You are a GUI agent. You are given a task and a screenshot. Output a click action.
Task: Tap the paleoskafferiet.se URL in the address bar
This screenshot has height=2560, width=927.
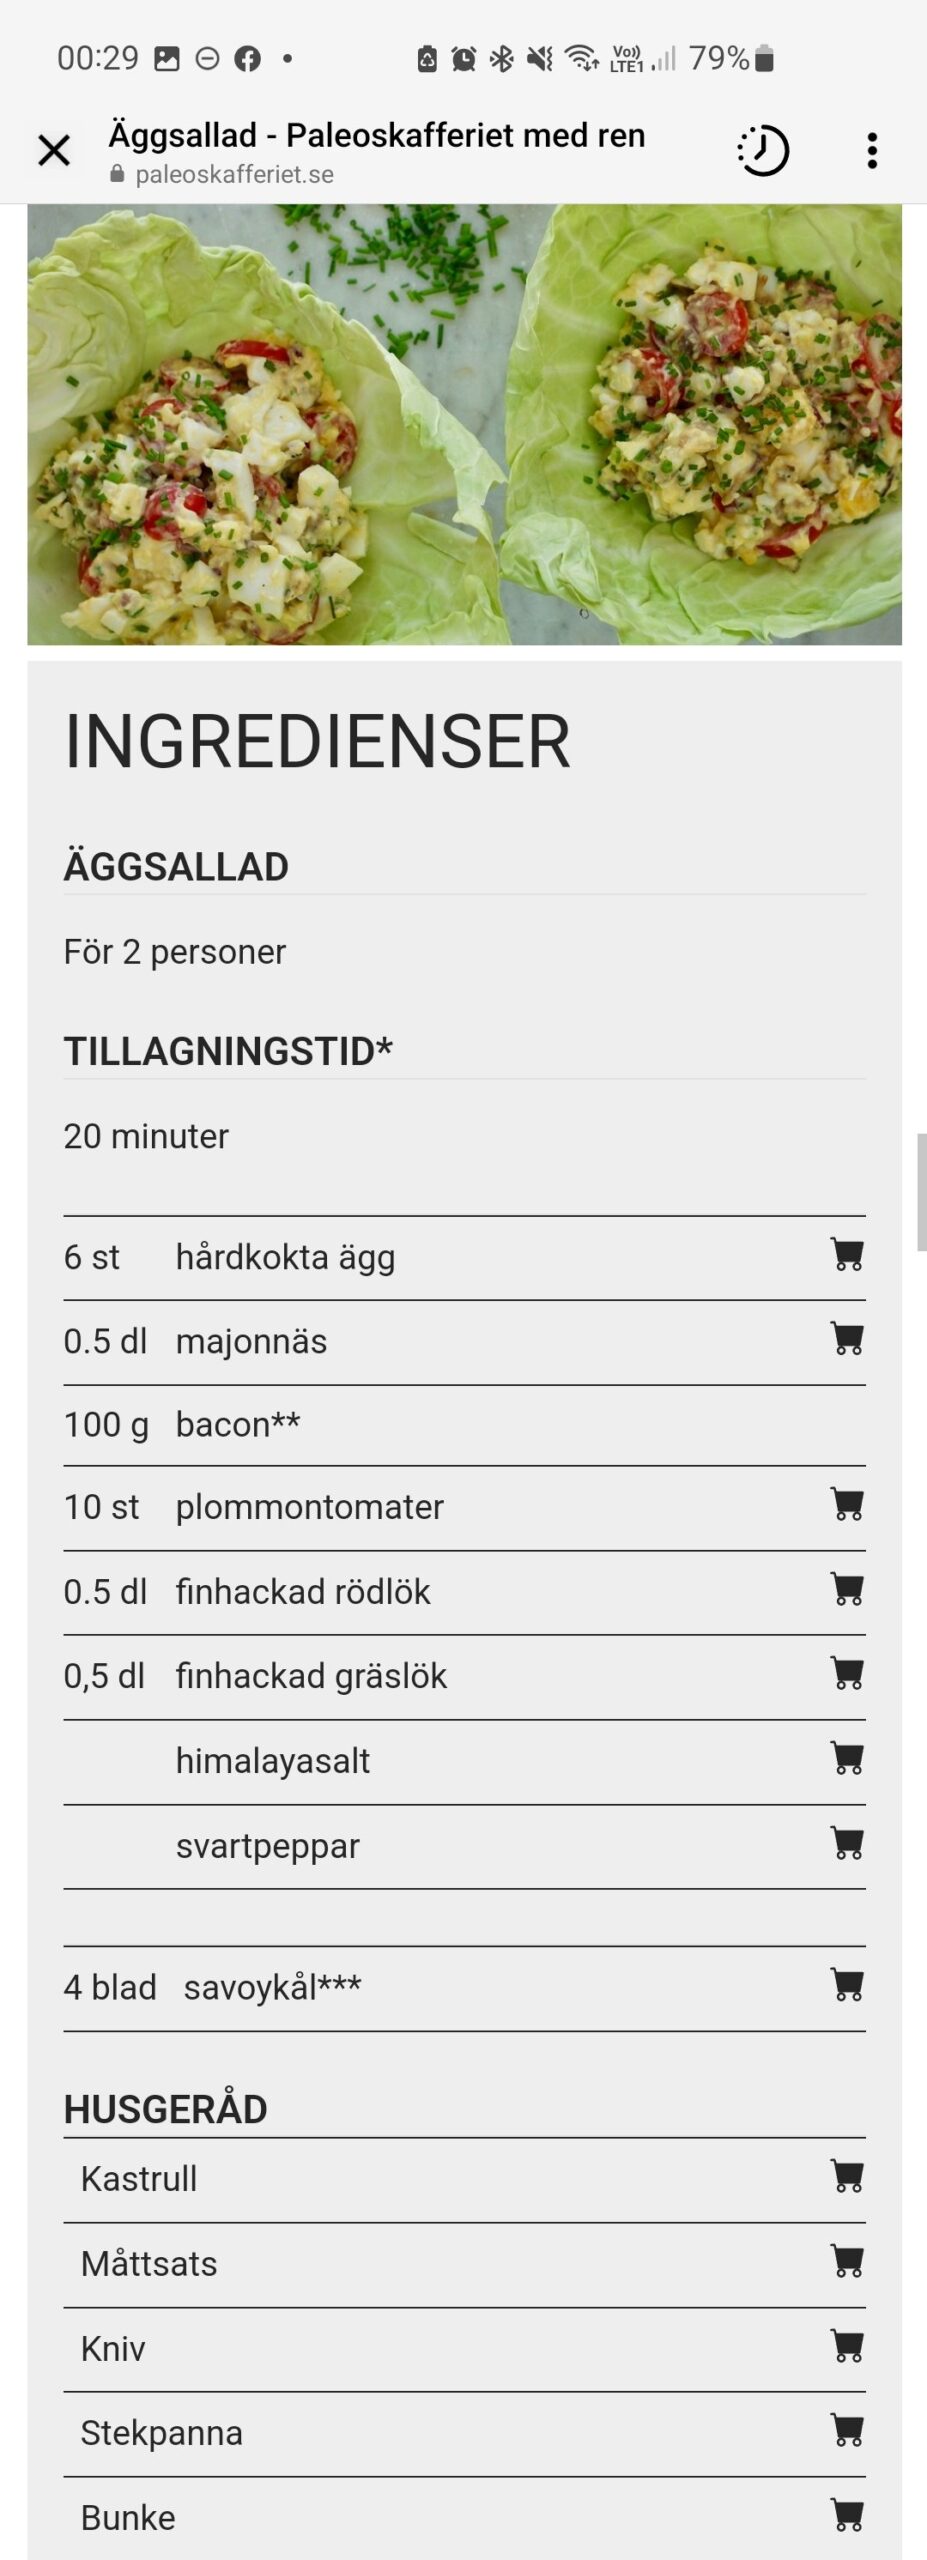[x=234, y=174]
